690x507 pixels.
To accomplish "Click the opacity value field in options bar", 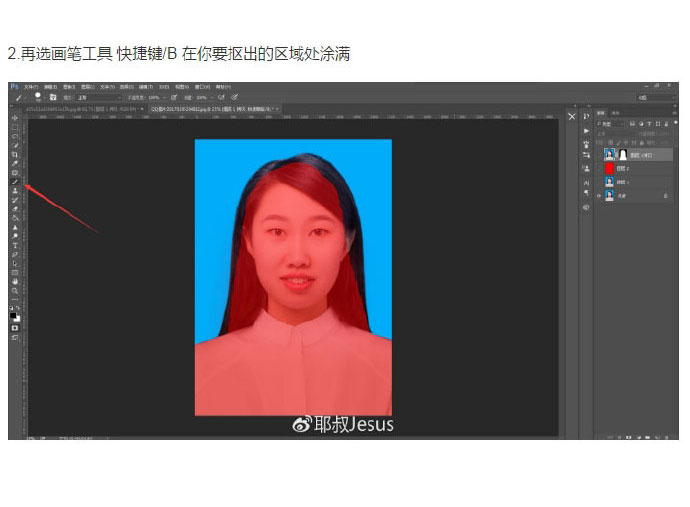I will pyautogui.click(x=154, y=97).
